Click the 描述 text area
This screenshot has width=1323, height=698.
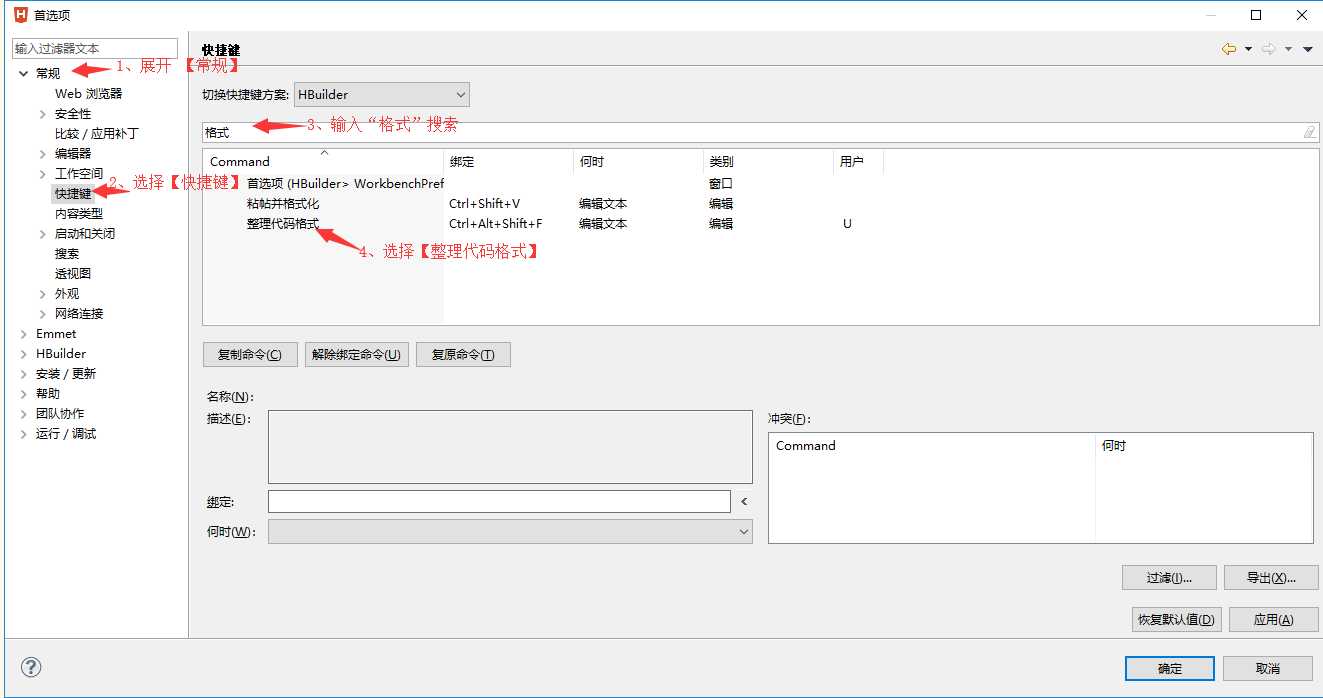tap(510, 447)
